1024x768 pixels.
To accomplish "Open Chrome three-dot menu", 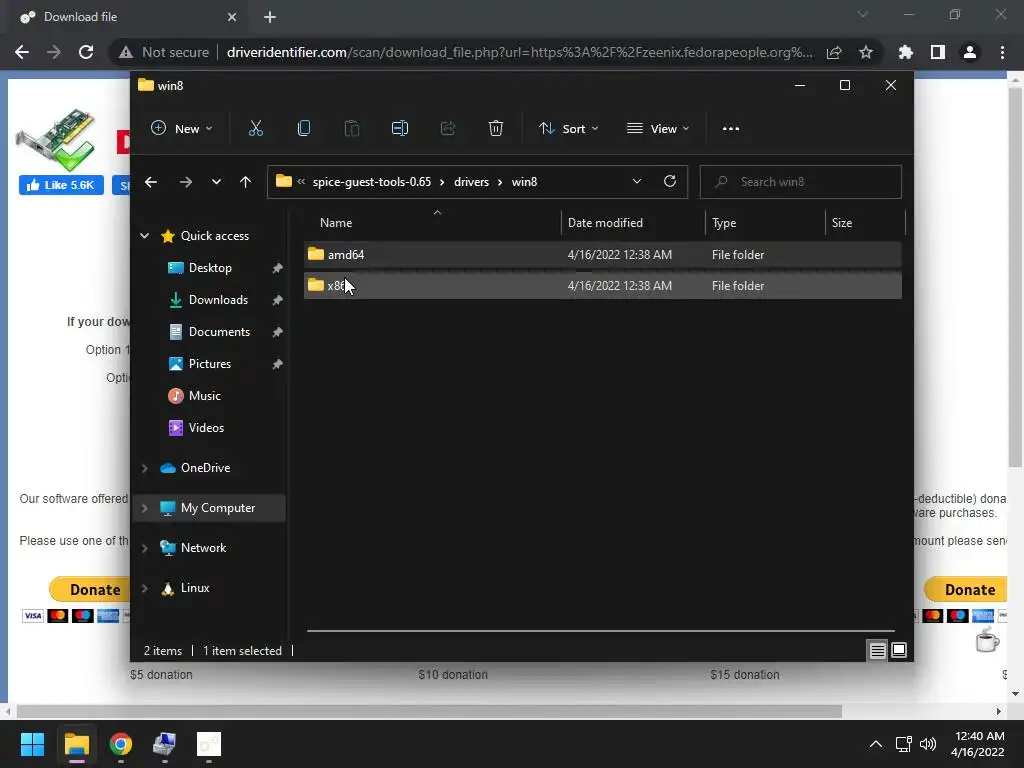I will pyautogui.click(x=1002, y=52).
